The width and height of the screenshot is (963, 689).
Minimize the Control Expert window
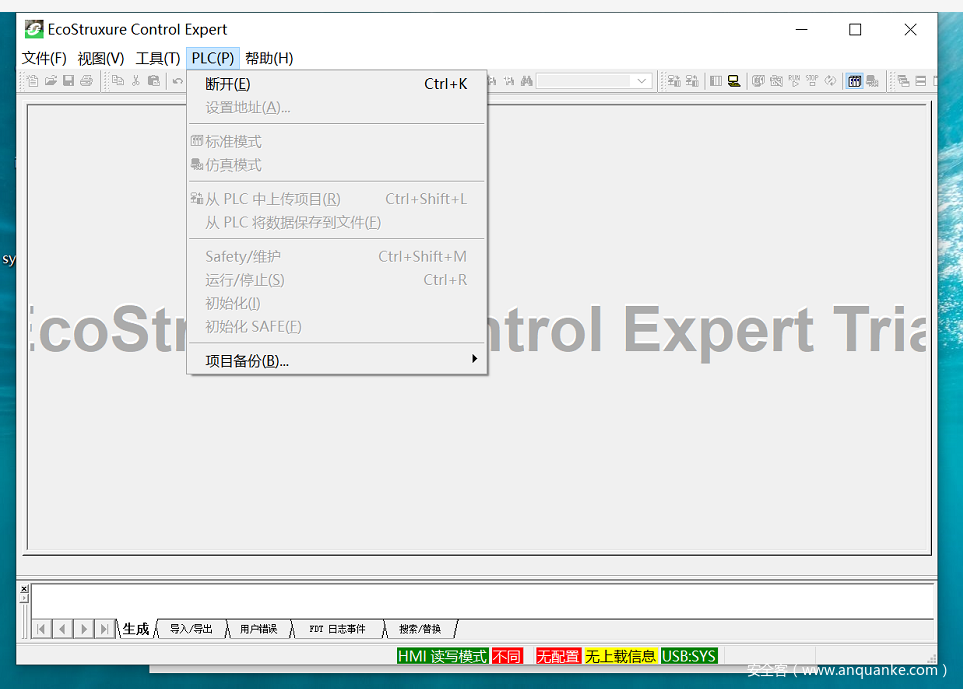[801, 29]
